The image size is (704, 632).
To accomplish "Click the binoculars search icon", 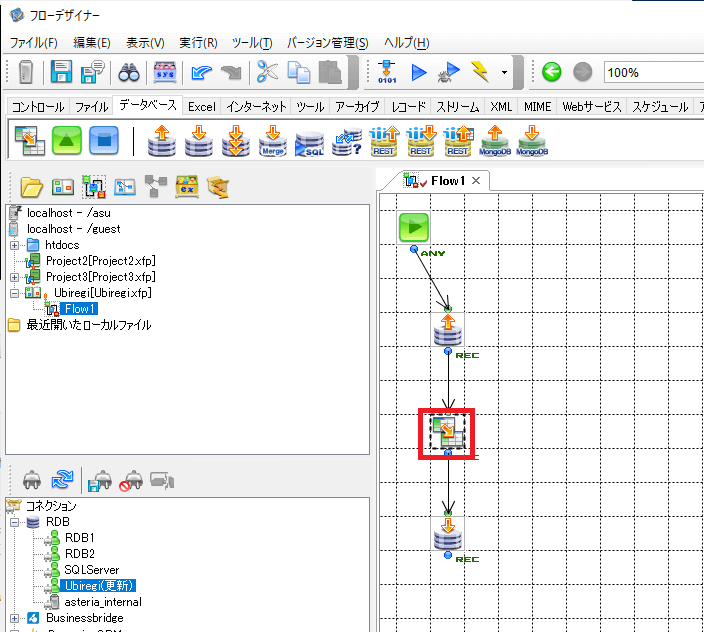I will (128, 72).
